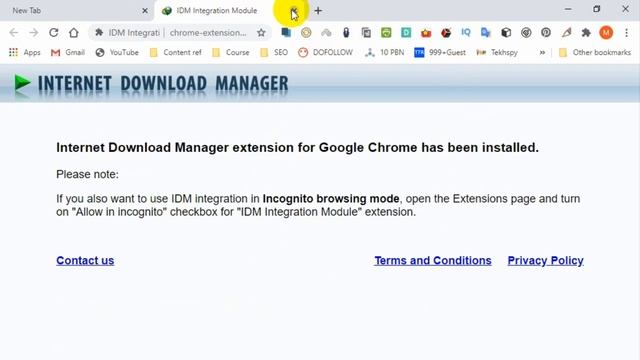Open the Contact us link
The height and width of the screenshot is (360, 640).
pyautogui.click(x=85, y=260)
